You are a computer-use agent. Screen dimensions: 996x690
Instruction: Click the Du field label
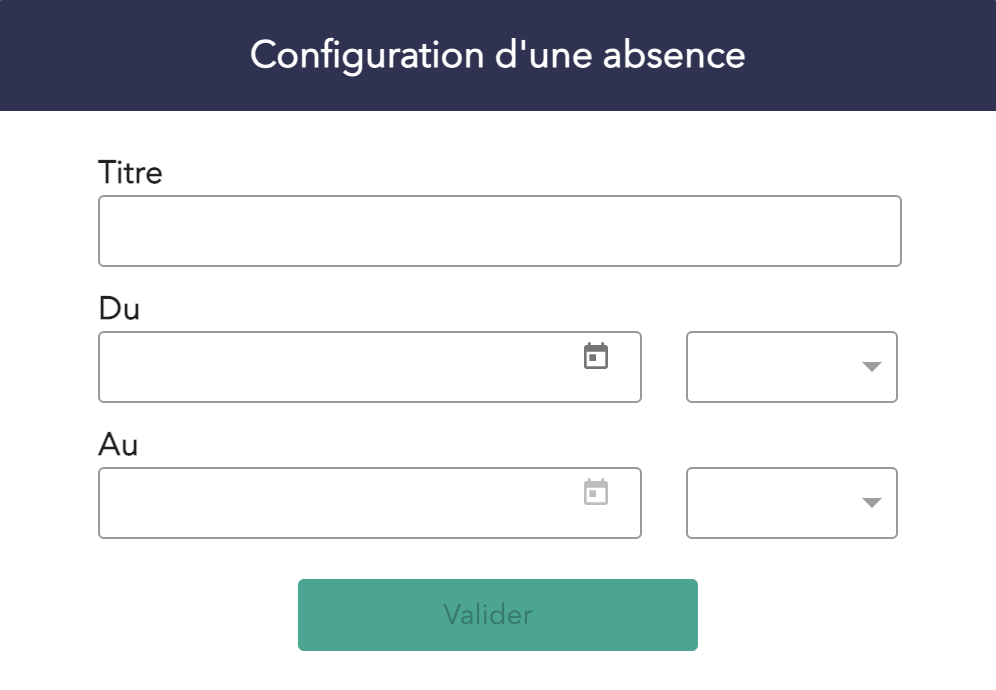point(119,308)
